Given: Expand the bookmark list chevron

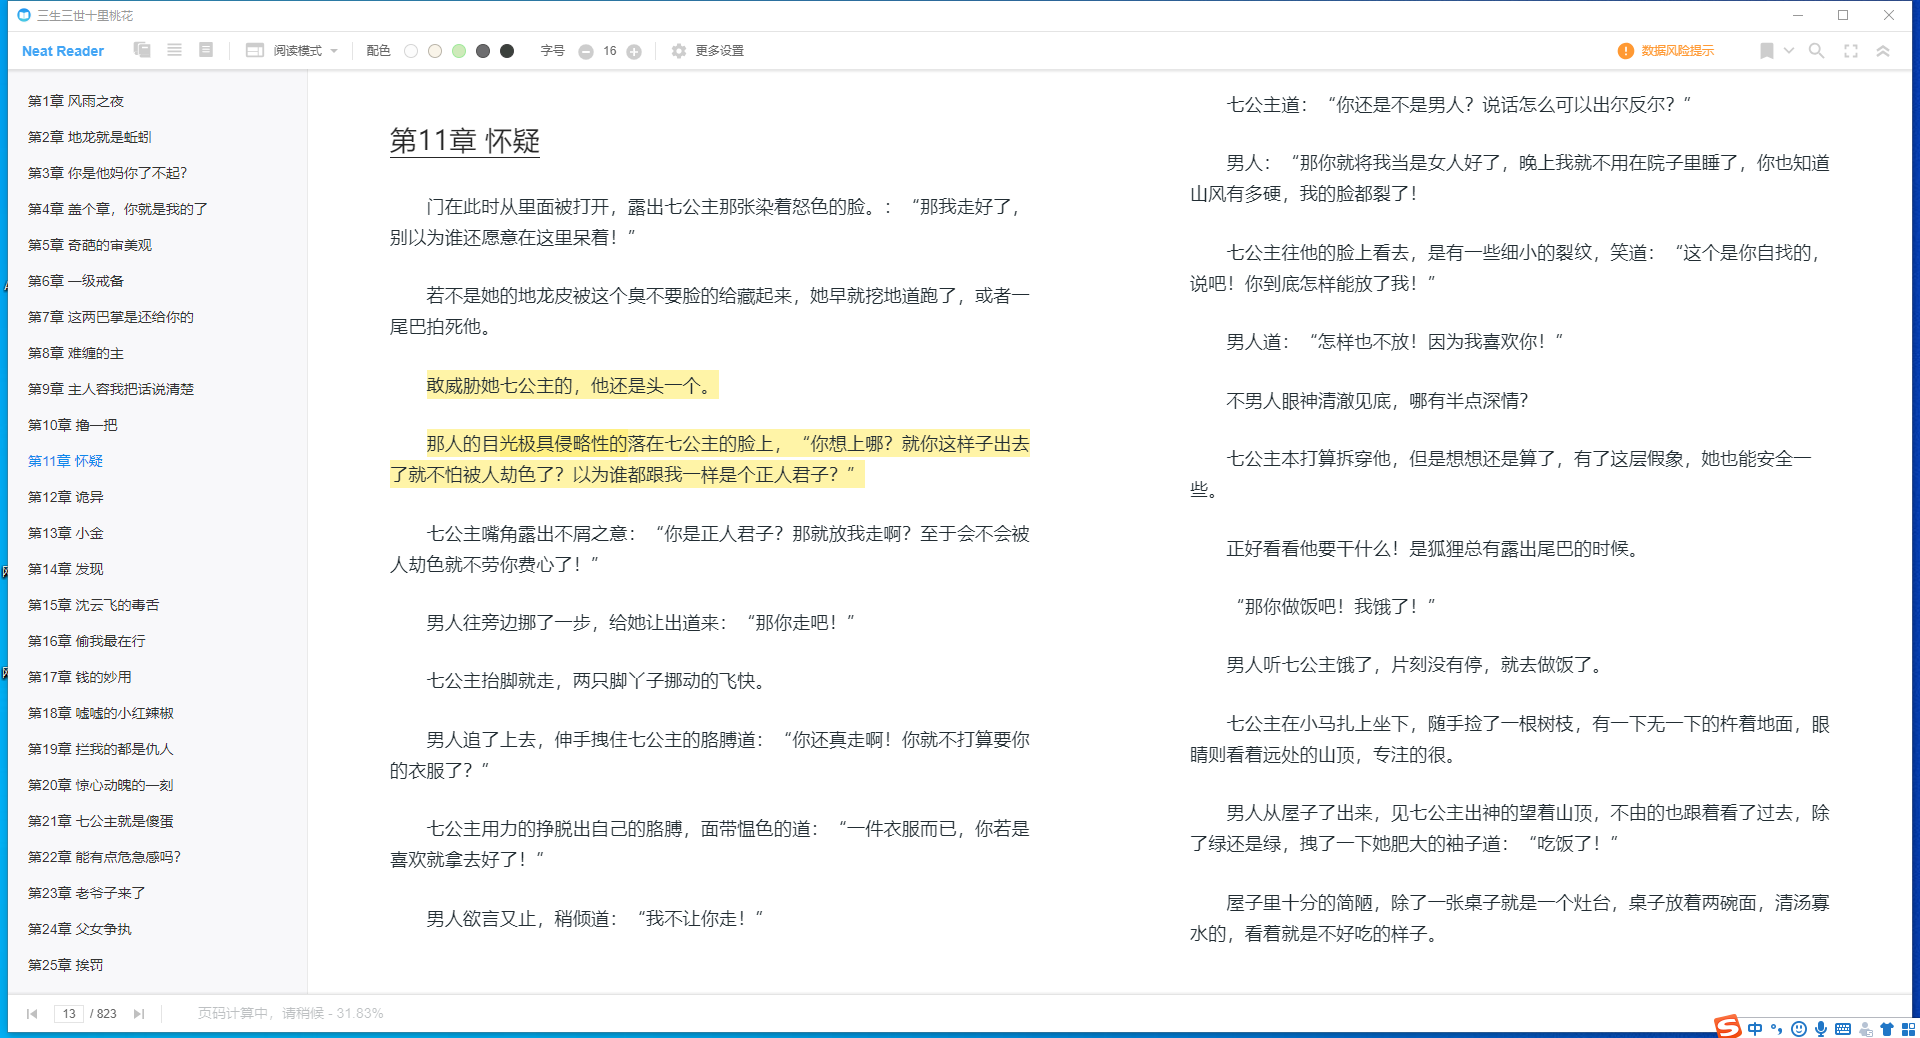Looking at the screenshot, I should click(x=1789, y=50).
